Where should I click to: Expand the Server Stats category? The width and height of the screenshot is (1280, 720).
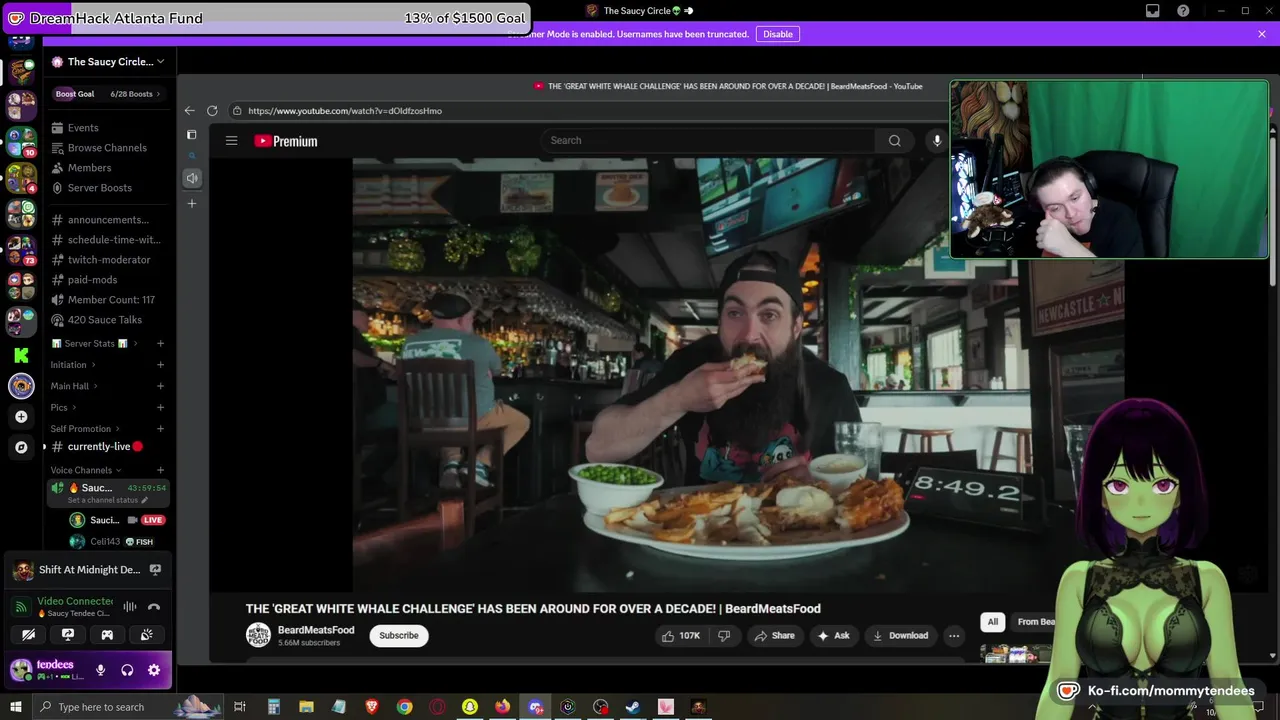tap(95, 344)
